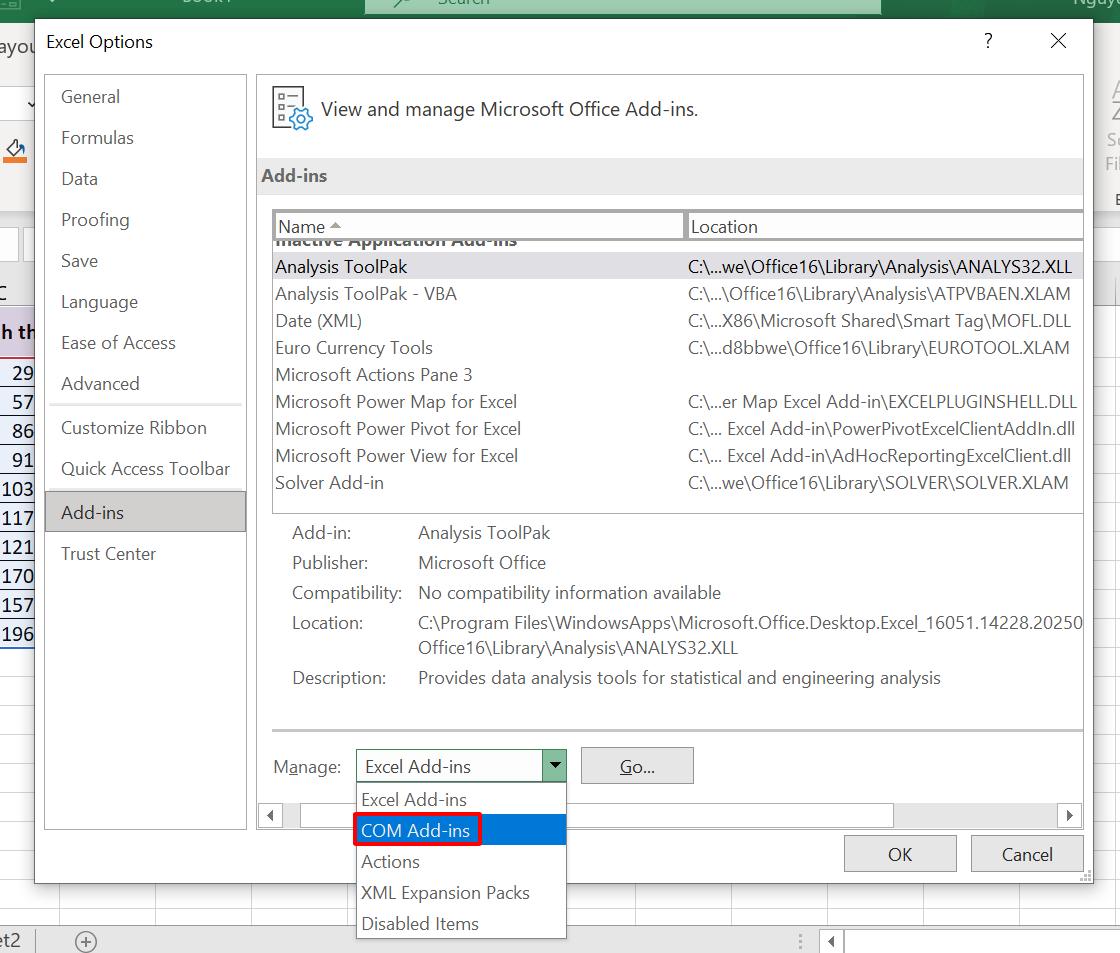1120x953 pixels.
Task: Open the Manage dropdown arrow
Action: coord(555,765)
